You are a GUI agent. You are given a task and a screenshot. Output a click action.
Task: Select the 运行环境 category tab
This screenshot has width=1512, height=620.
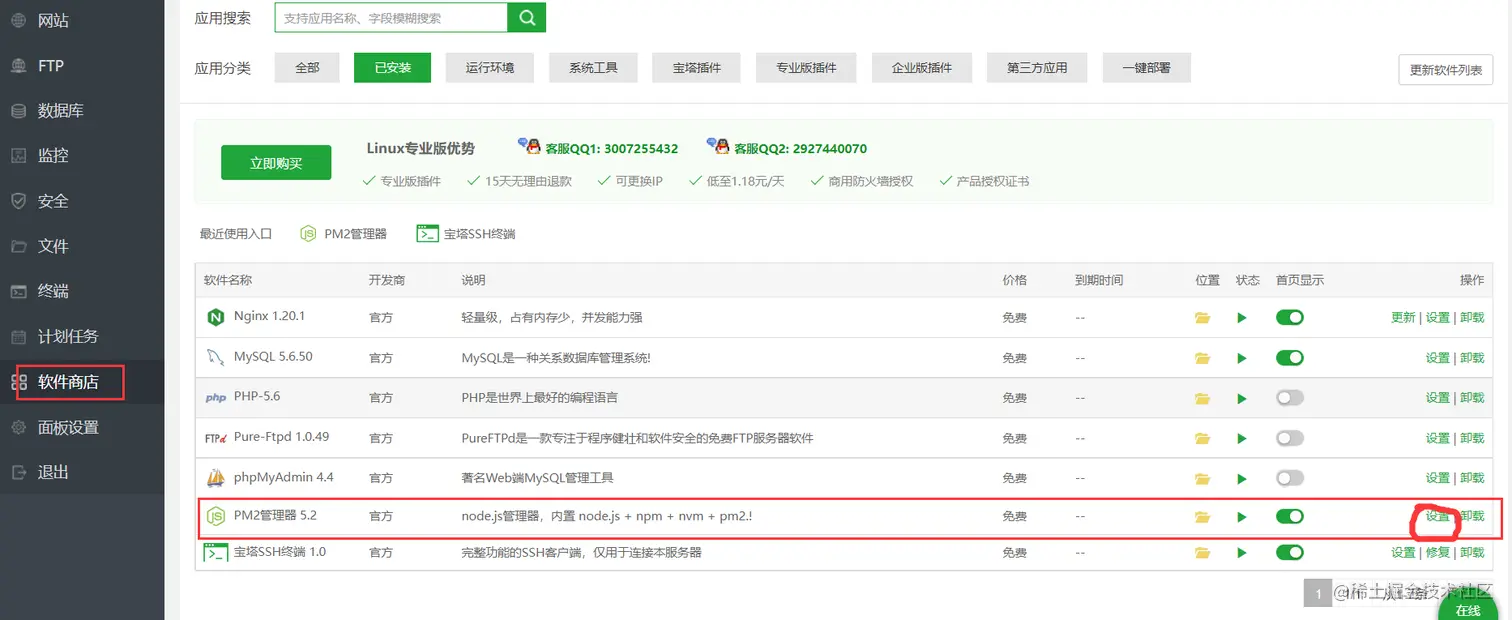point(490,68)
